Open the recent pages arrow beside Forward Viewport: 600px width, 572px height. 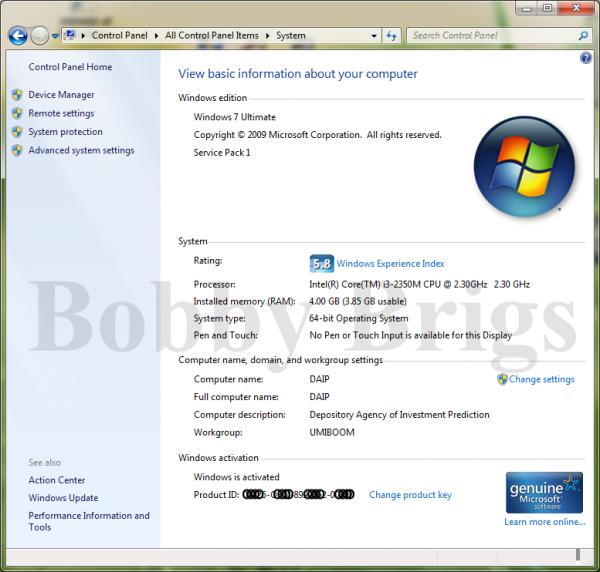pyautogui.click(x=55, y=36)
